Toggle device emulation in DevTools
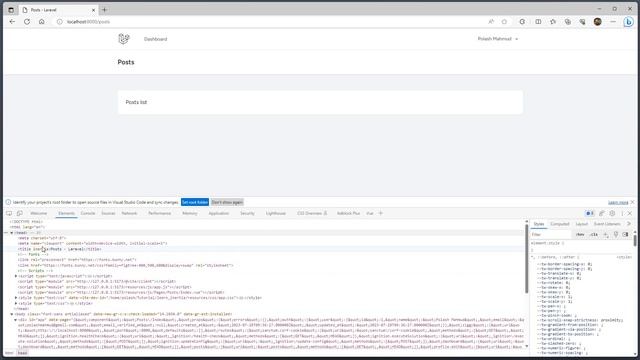This screenshot has height=360, width=640. tap(20, 213)
